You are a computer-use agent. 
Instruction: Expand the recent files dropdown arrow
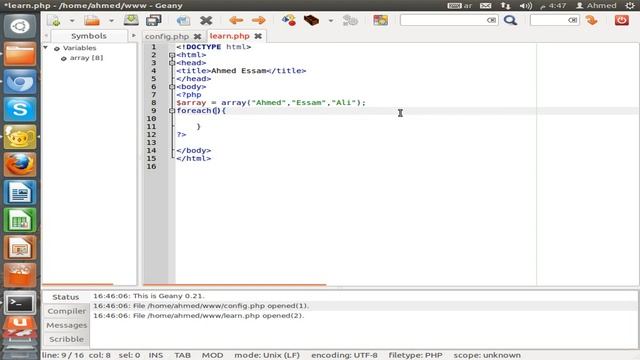coord(111,20)
